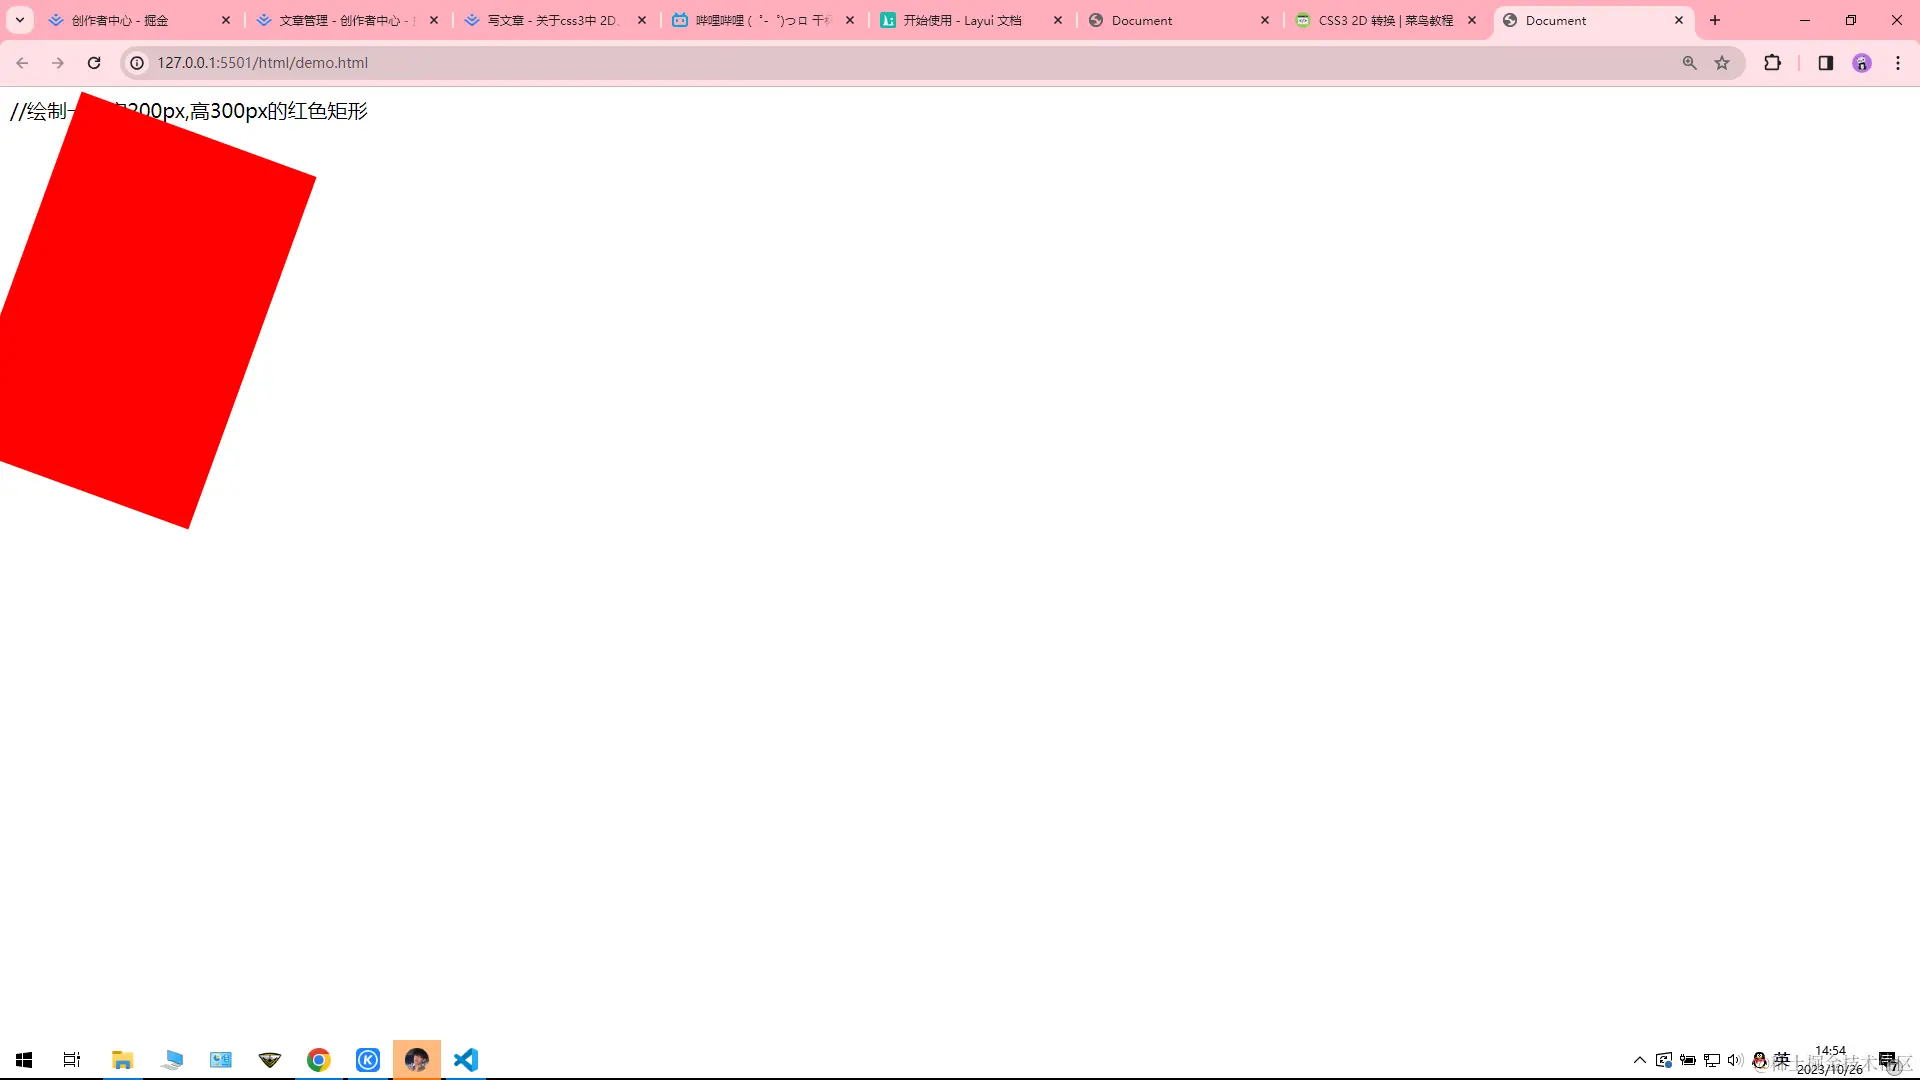The image size is (1920, 1080).
Task: Open the Extensions puzzle icon
Action: click(x=1772, y=63)
